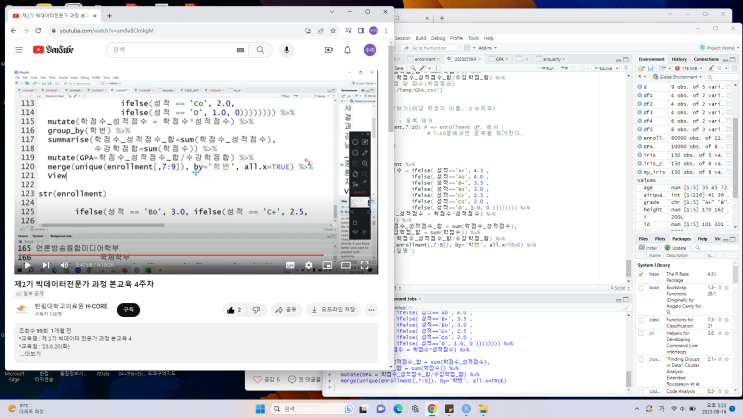The image size is (743, 418).
Task: Switch to the GPA source tab
Action: coord(499,59)
